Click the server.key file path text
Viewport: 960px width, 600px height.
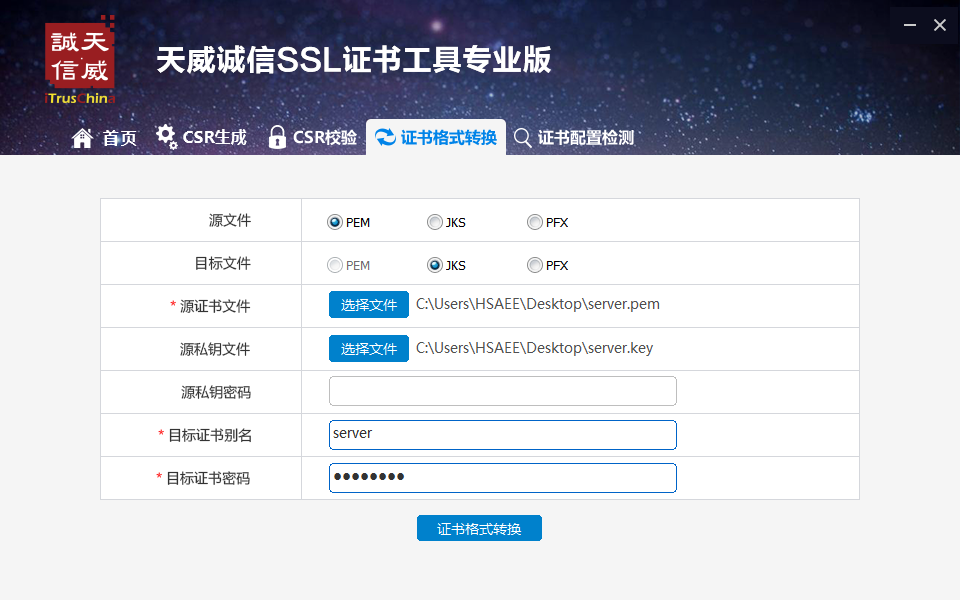coord(534,348)
